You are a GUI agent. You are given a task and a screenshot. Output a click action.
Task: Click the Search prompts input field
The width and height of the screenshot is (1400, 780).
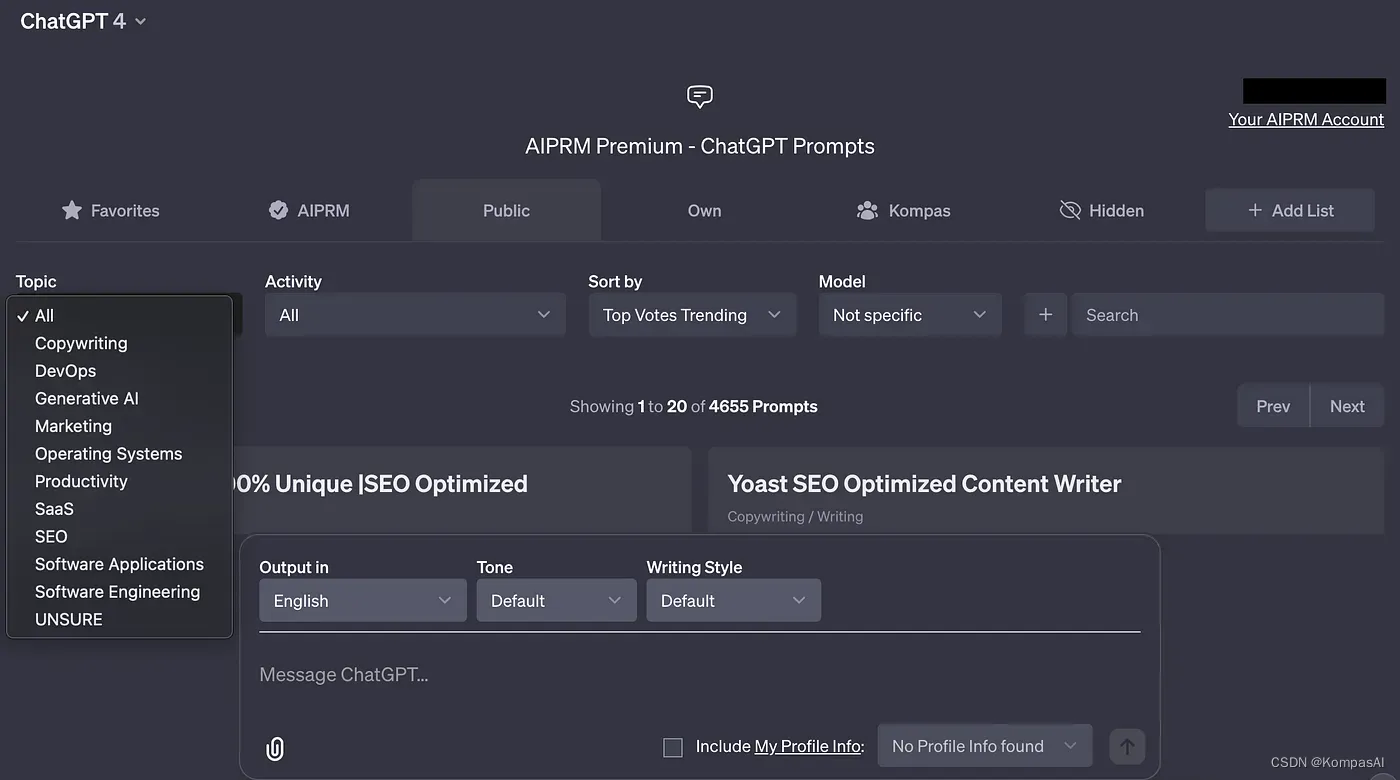click(1228, 315)
